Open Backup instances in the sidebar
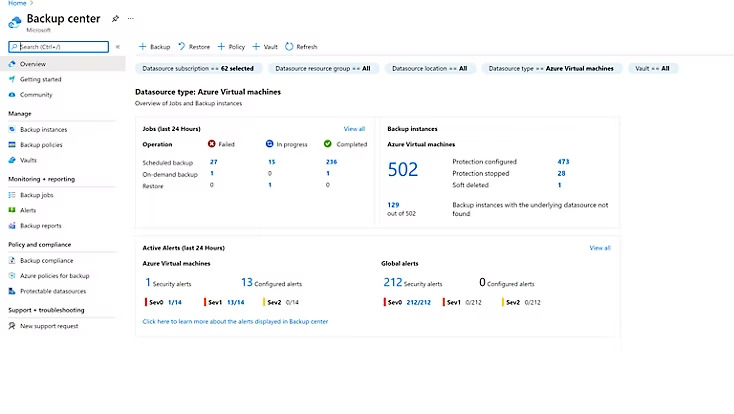 coord(44,130)
